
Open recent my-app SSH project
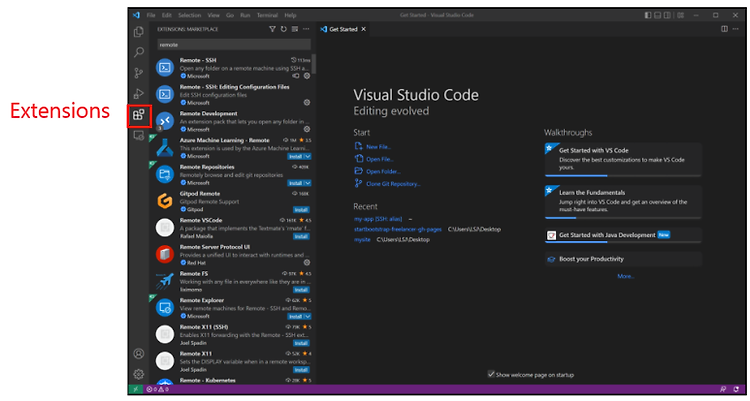(378, 219)
